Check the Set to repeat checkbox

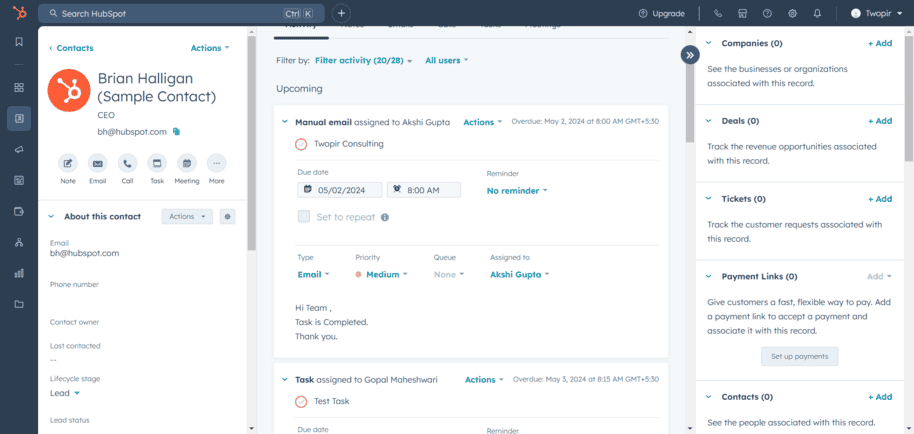pos(304,216)
